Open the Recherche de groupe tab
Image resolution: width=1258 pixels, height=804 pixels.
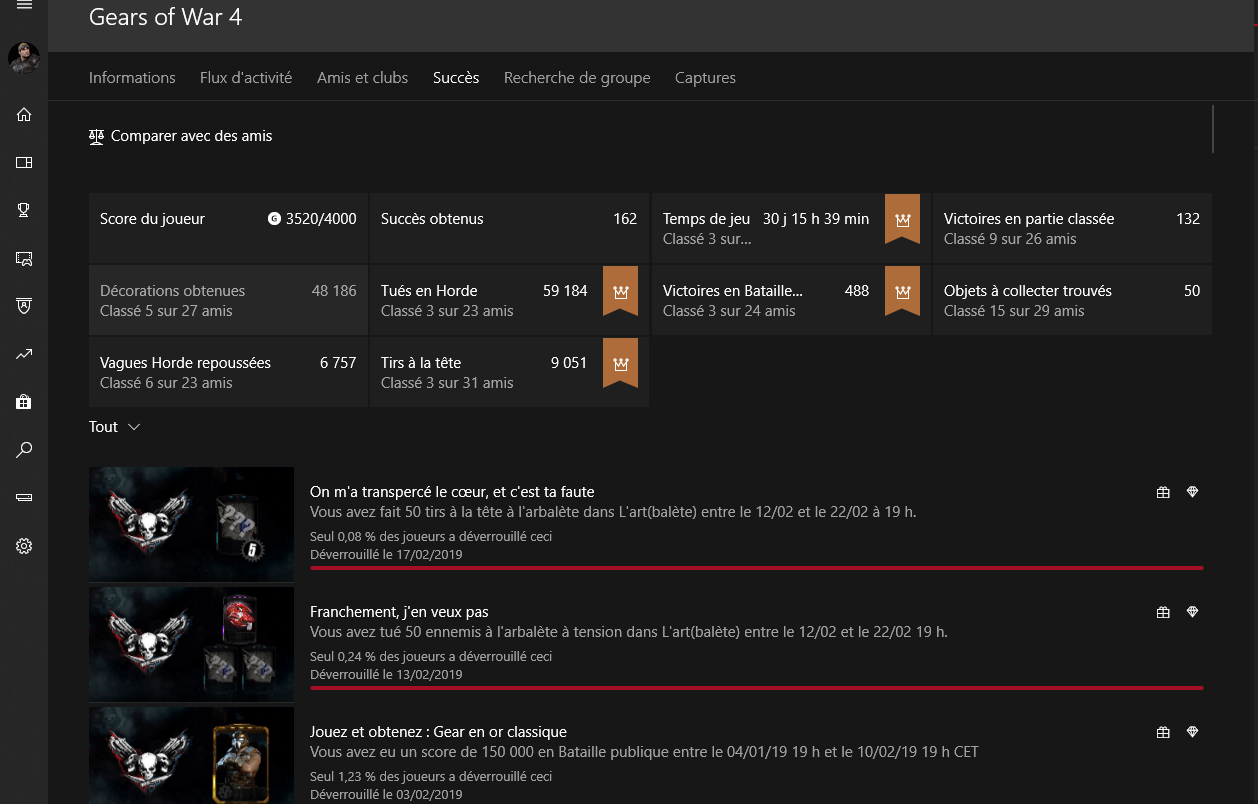point(577,78)
